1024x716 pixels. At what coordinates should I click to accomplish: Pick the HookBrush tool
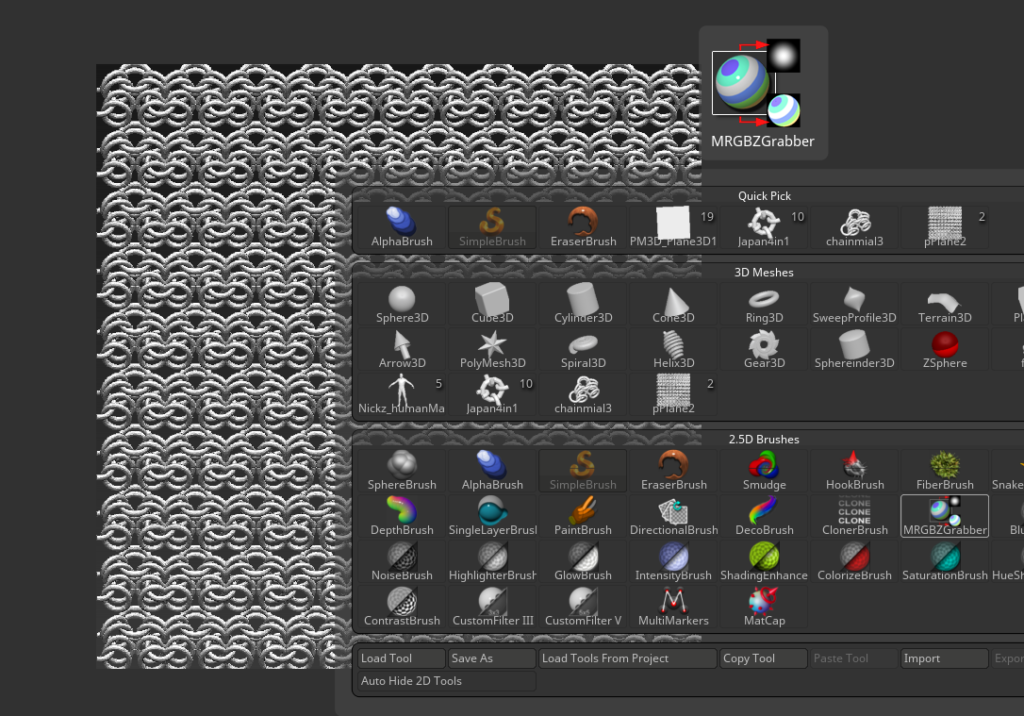point(855,471)
